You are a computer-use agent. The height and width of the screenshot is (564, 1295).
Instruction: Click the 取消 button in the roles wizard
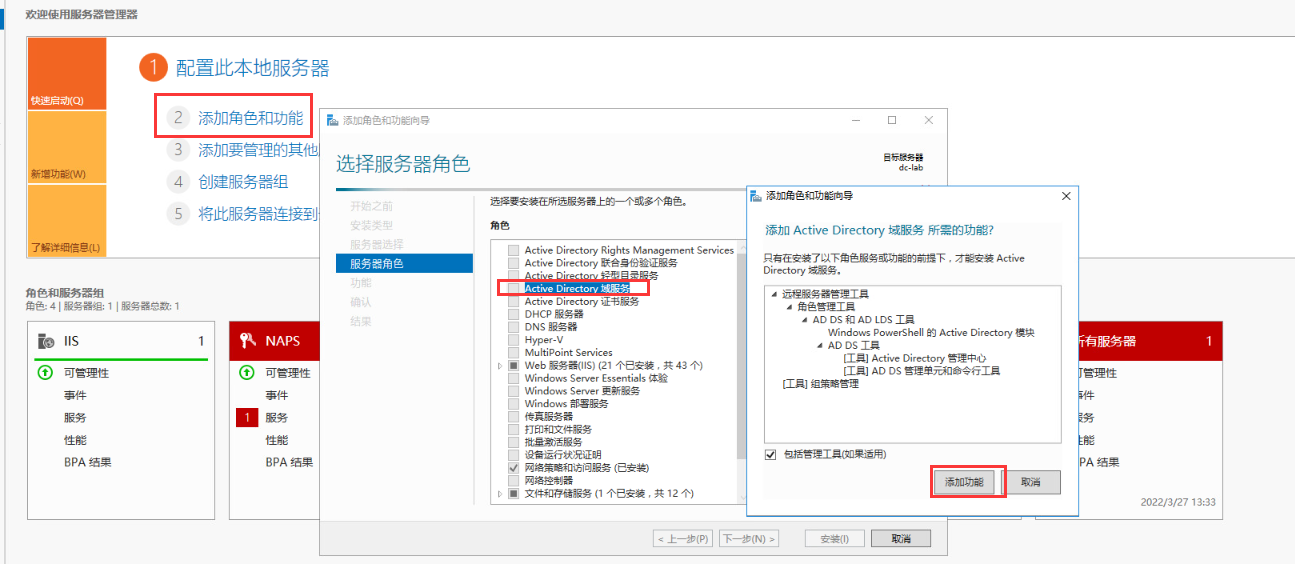900,539
